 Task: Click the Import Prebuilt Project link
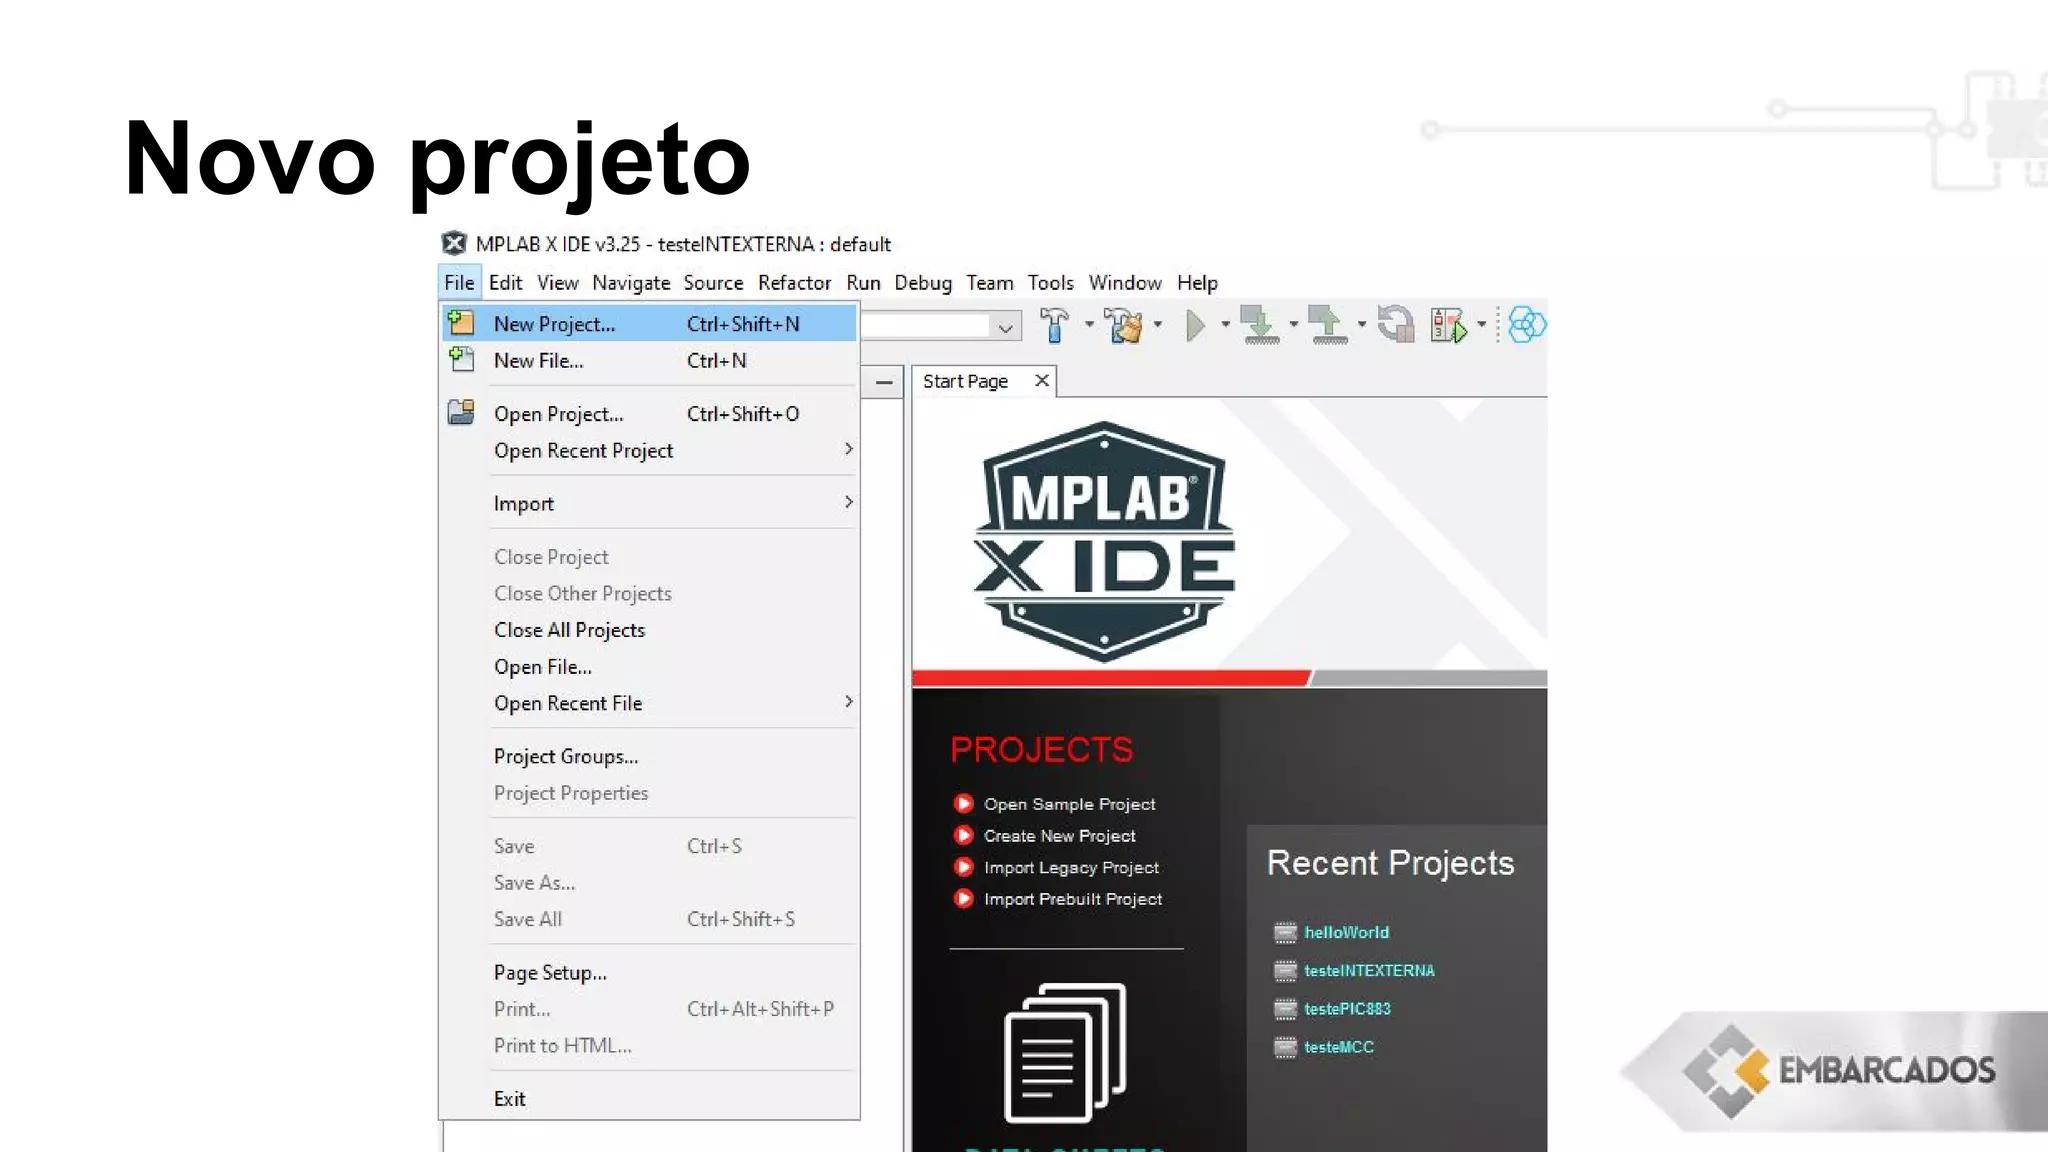point(1072,899)
